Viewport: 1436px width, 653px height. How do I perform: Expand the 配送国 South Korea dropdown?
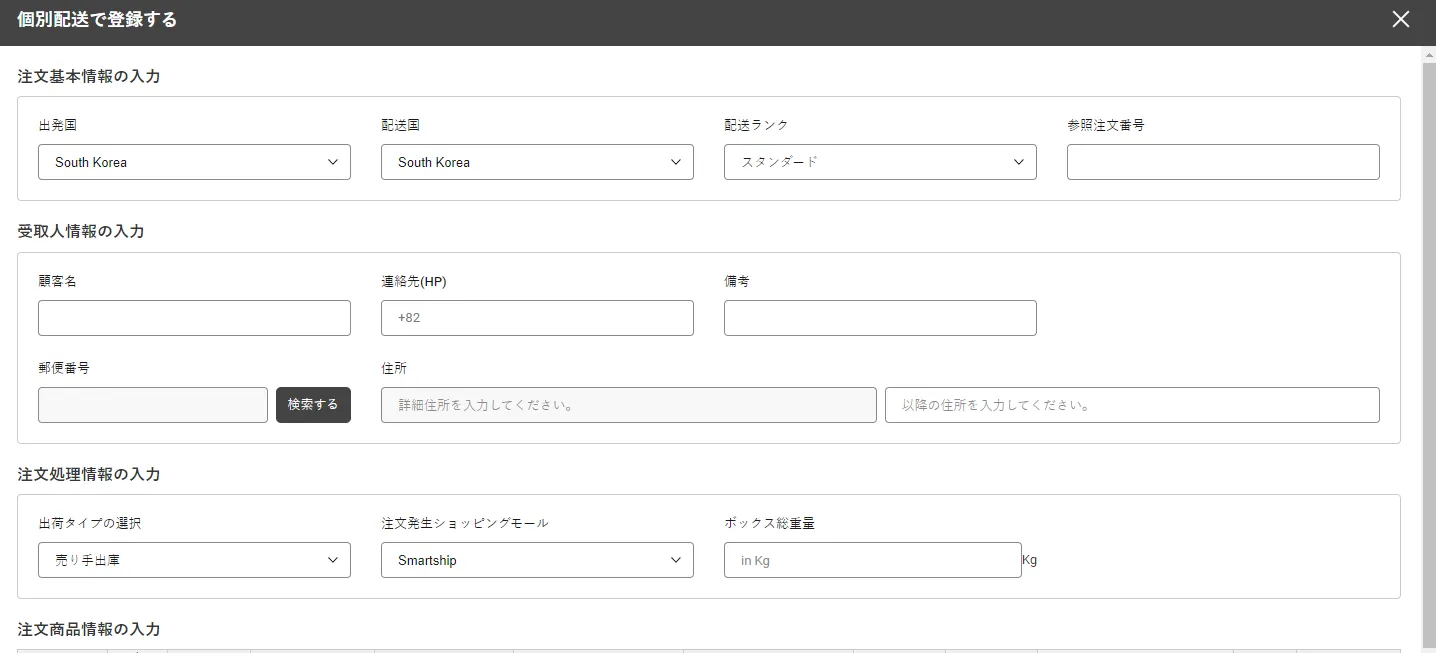point(537,162)
